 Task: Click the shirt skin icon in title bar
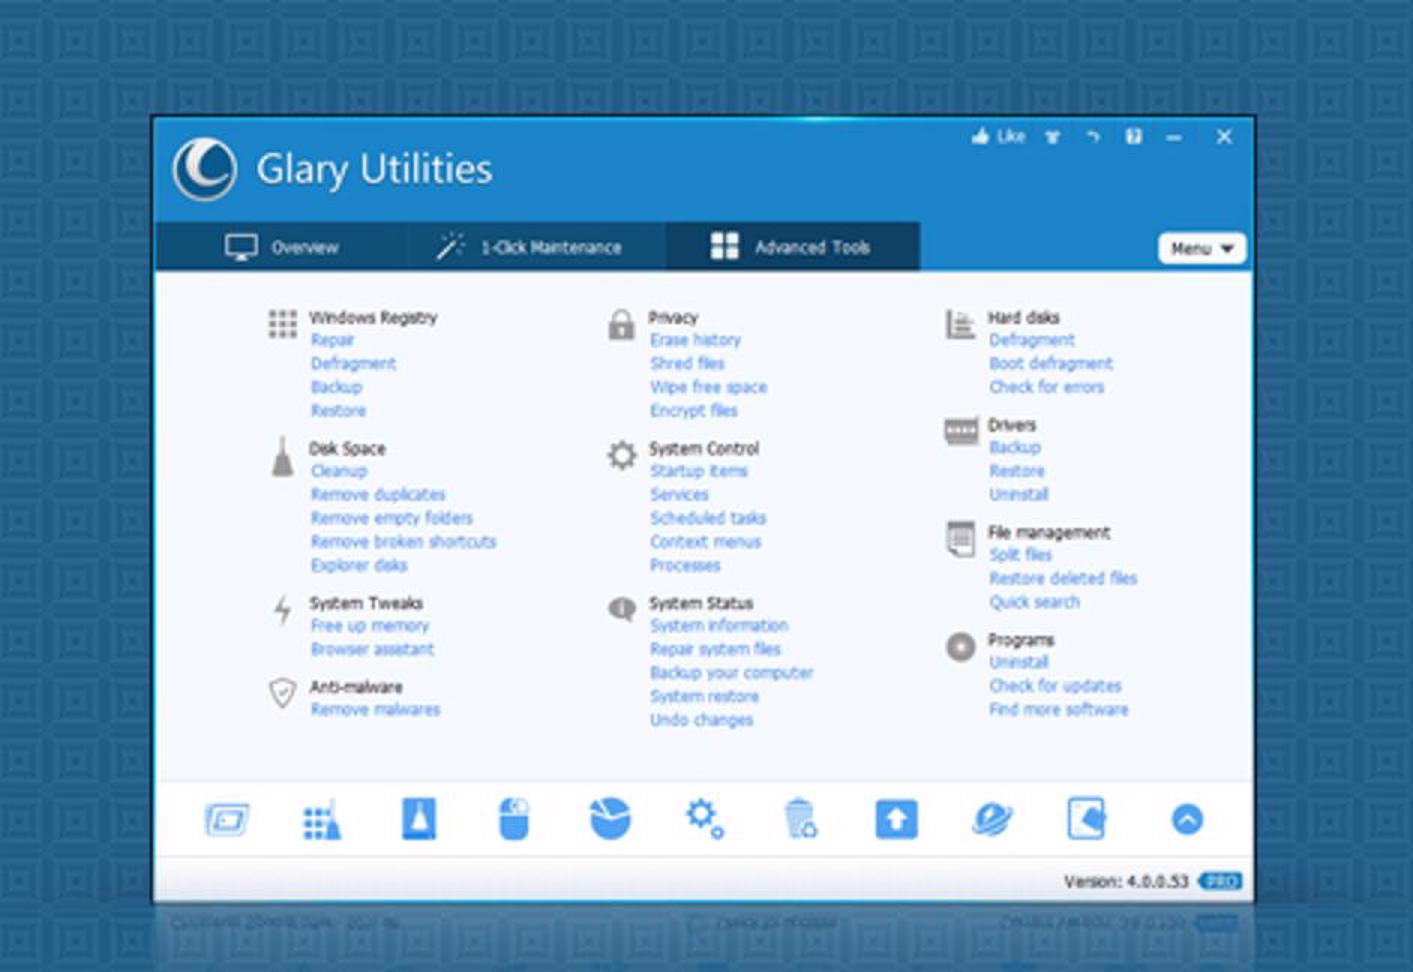(x=1052, y=137)
